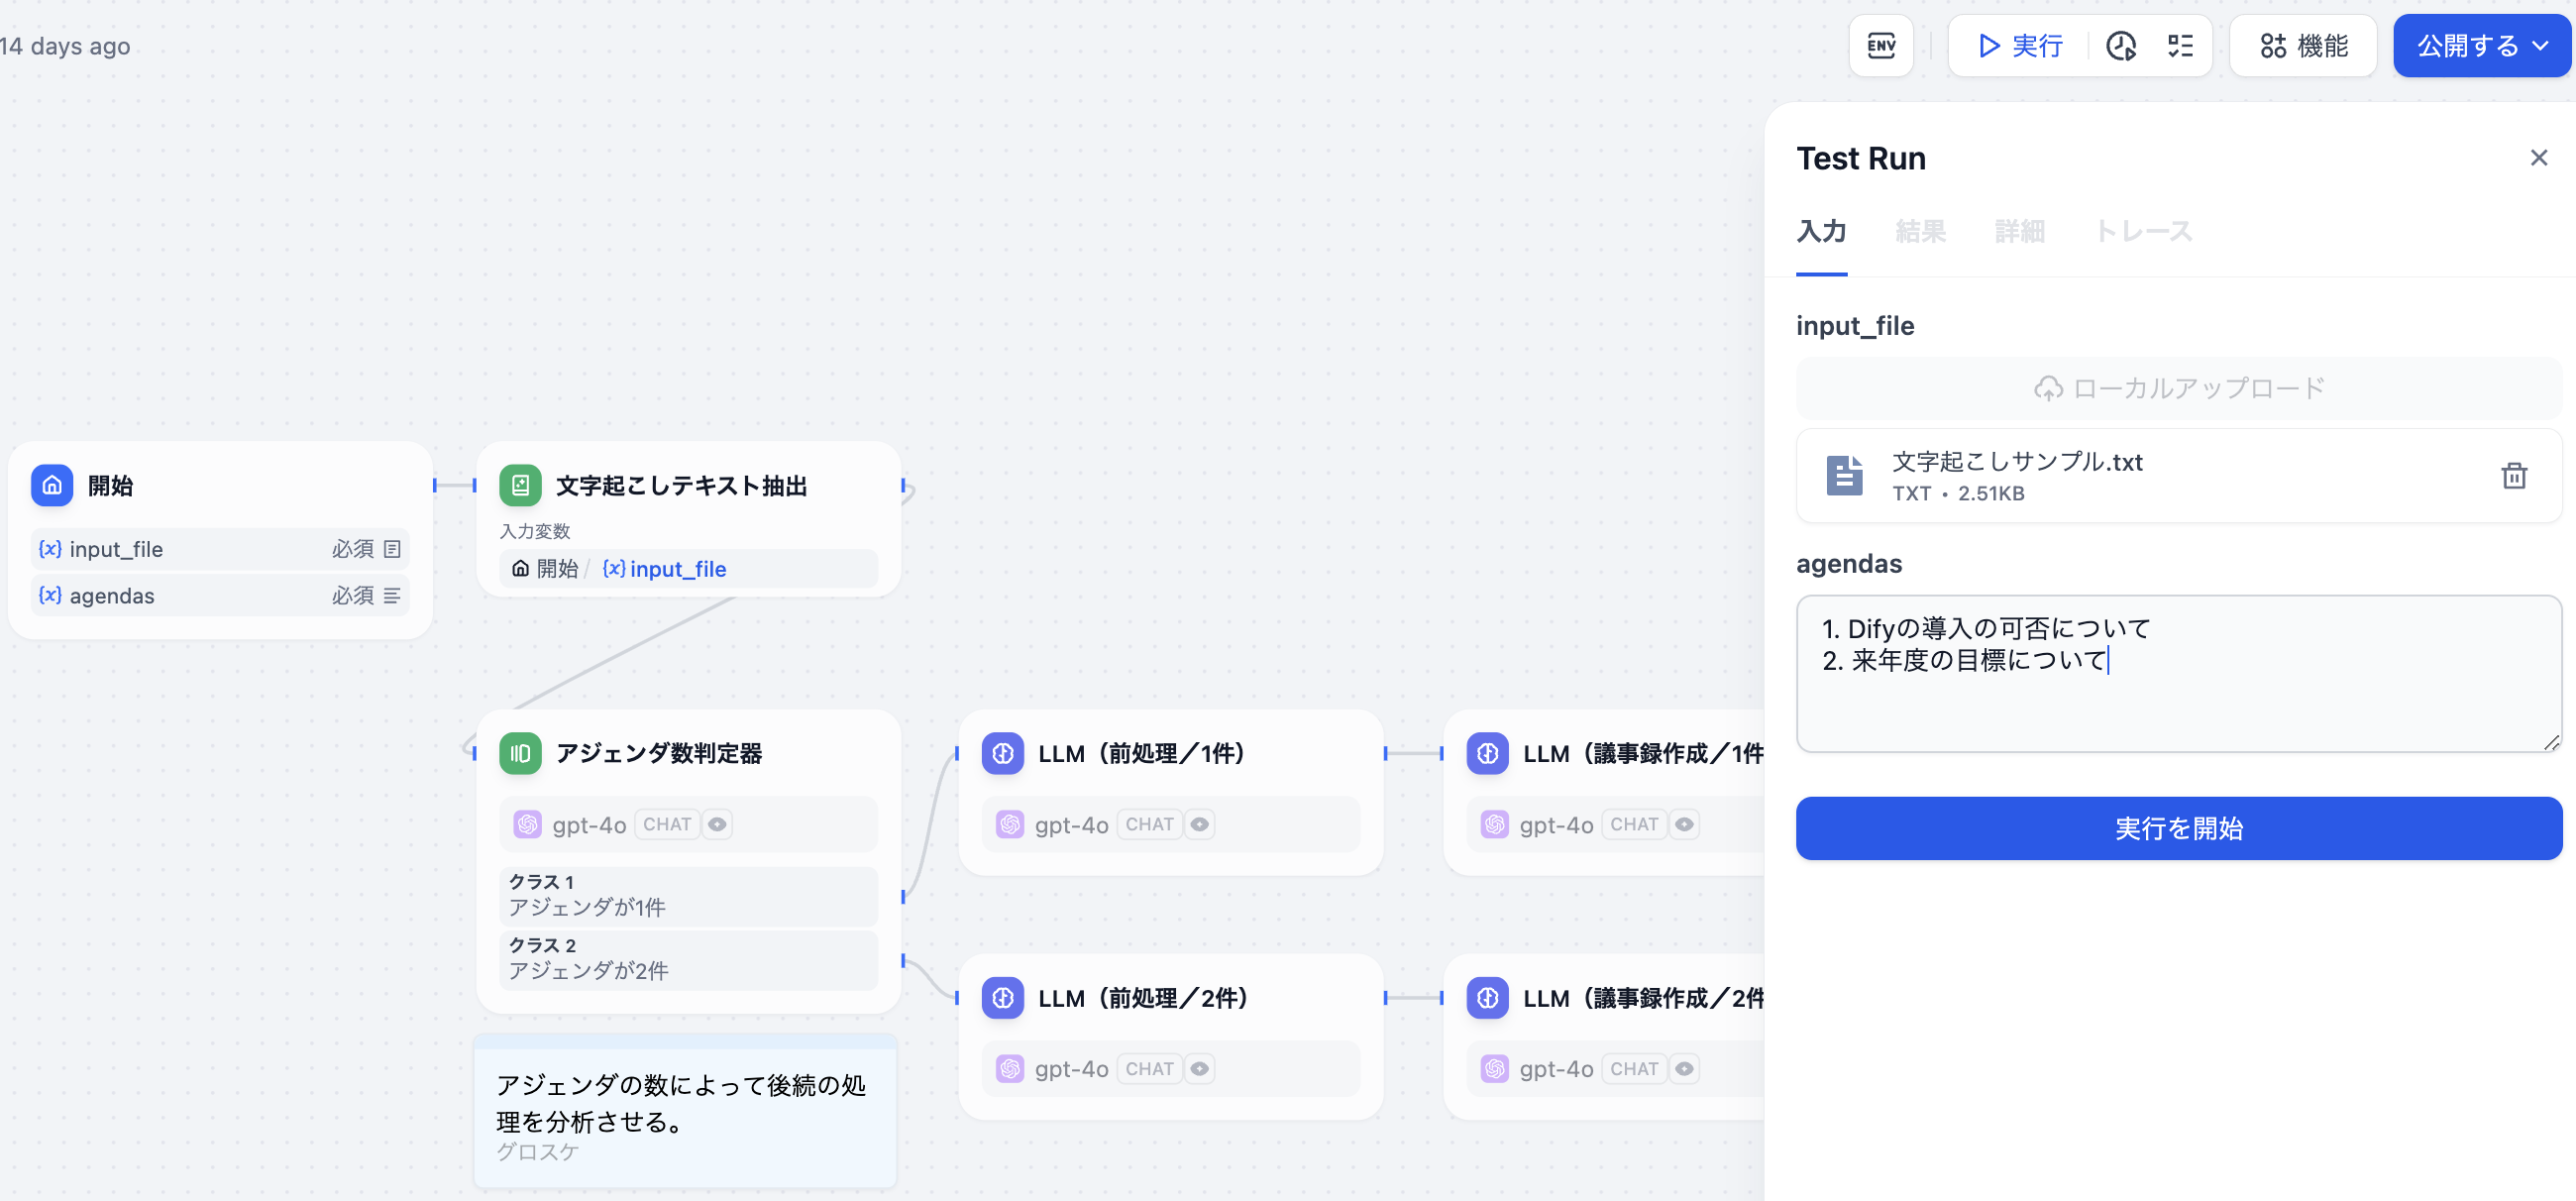Open the ENV environment variables icon

(x=1880, y=46)
